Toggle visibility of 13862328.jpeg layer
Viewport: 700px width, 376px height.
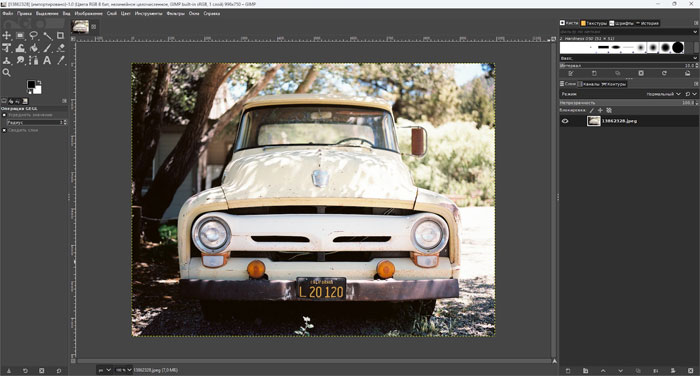click(x=565, y=121)
